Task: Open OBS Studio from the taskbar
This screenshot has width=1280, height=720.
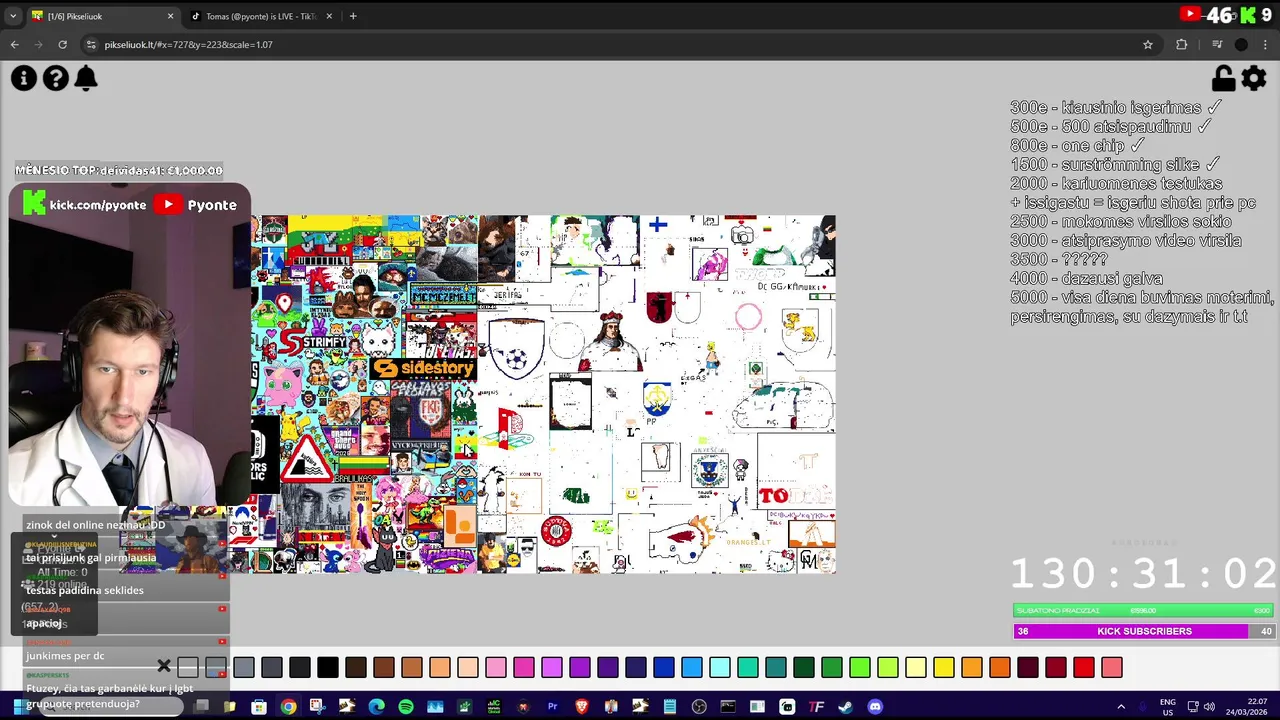Action: tap(699, 707)
